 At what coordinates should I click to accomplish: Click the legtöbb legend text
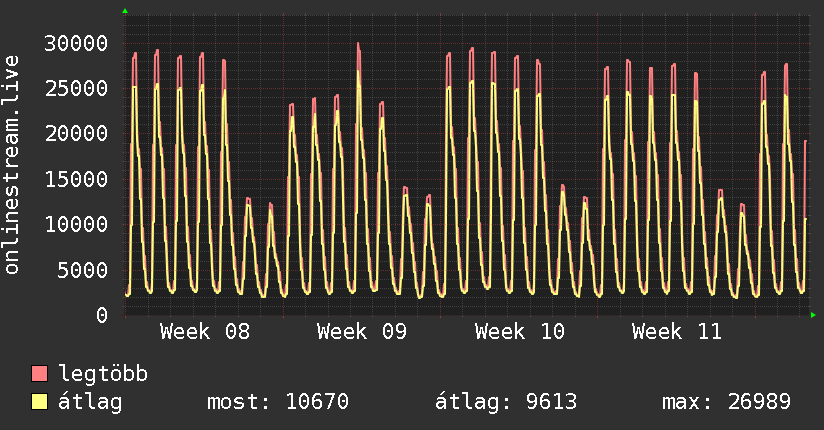tap(104, 375)
